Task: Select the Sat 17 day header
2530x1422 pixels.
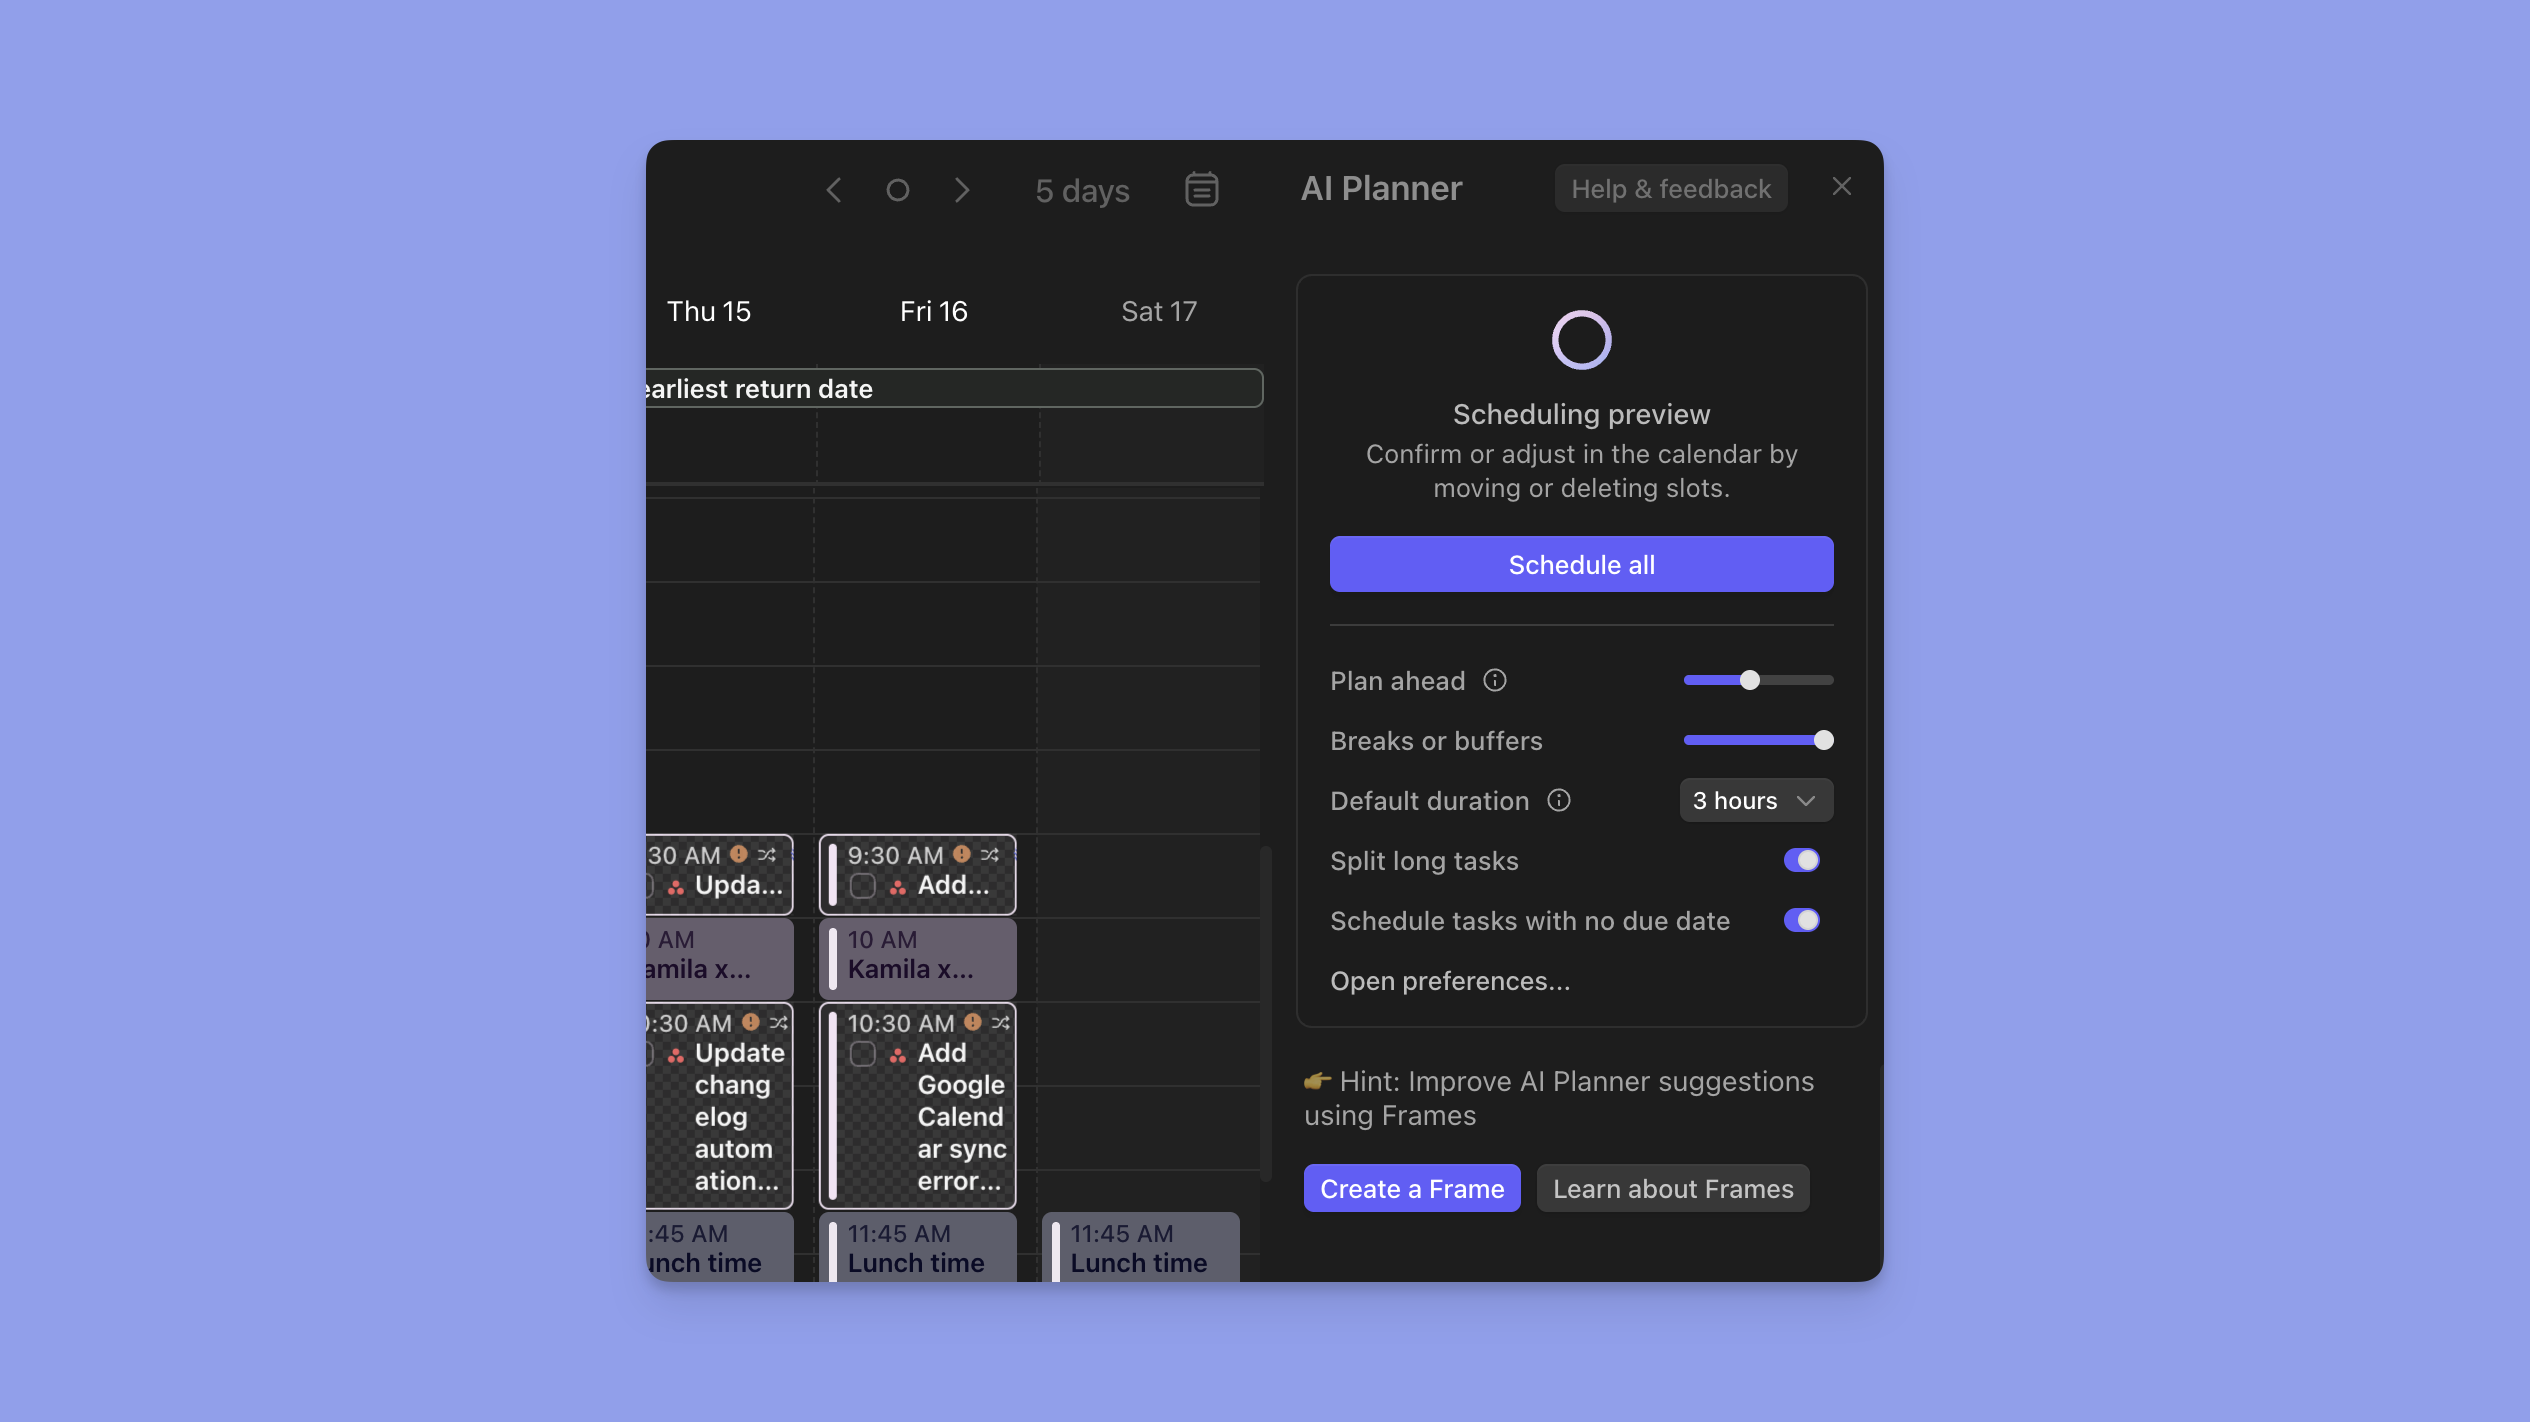Action: tap(1157, 311)
